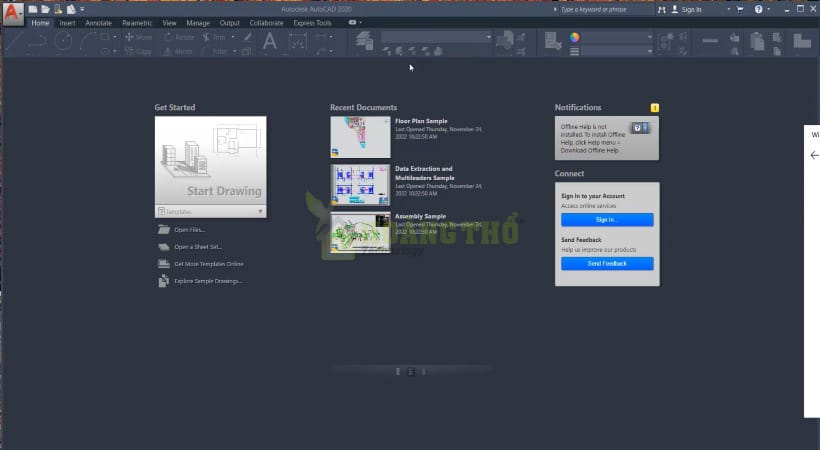Select the Text tool in the ribbon
820x450 pixels.
pos(269,40)
